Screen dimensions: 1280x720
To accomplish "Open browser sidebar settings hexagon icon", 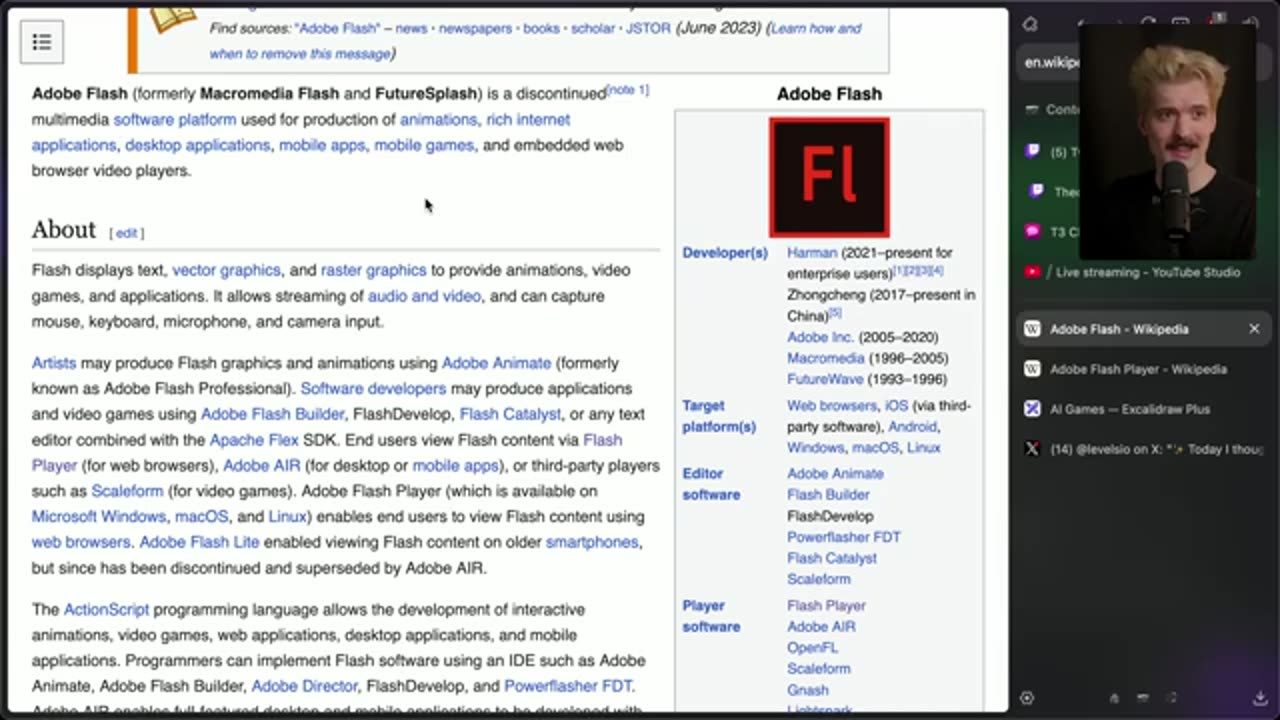I will click(x=1027, y=698).
